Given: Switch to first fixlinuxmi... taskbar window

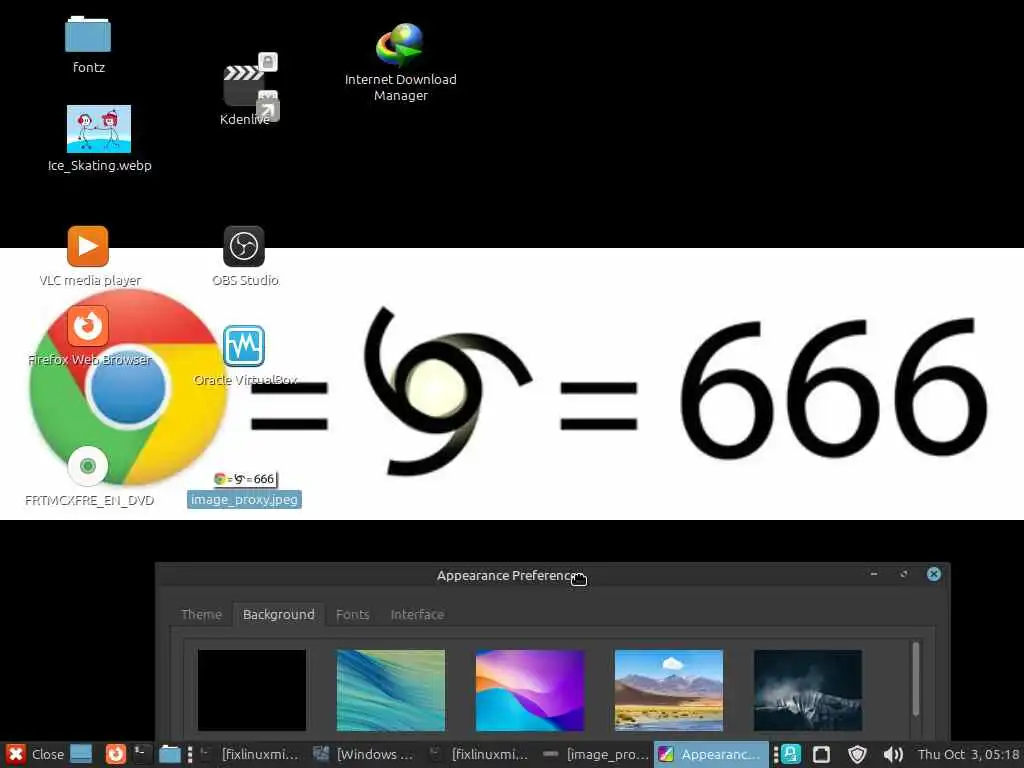Looking at the screenshot, I should 250,754.
